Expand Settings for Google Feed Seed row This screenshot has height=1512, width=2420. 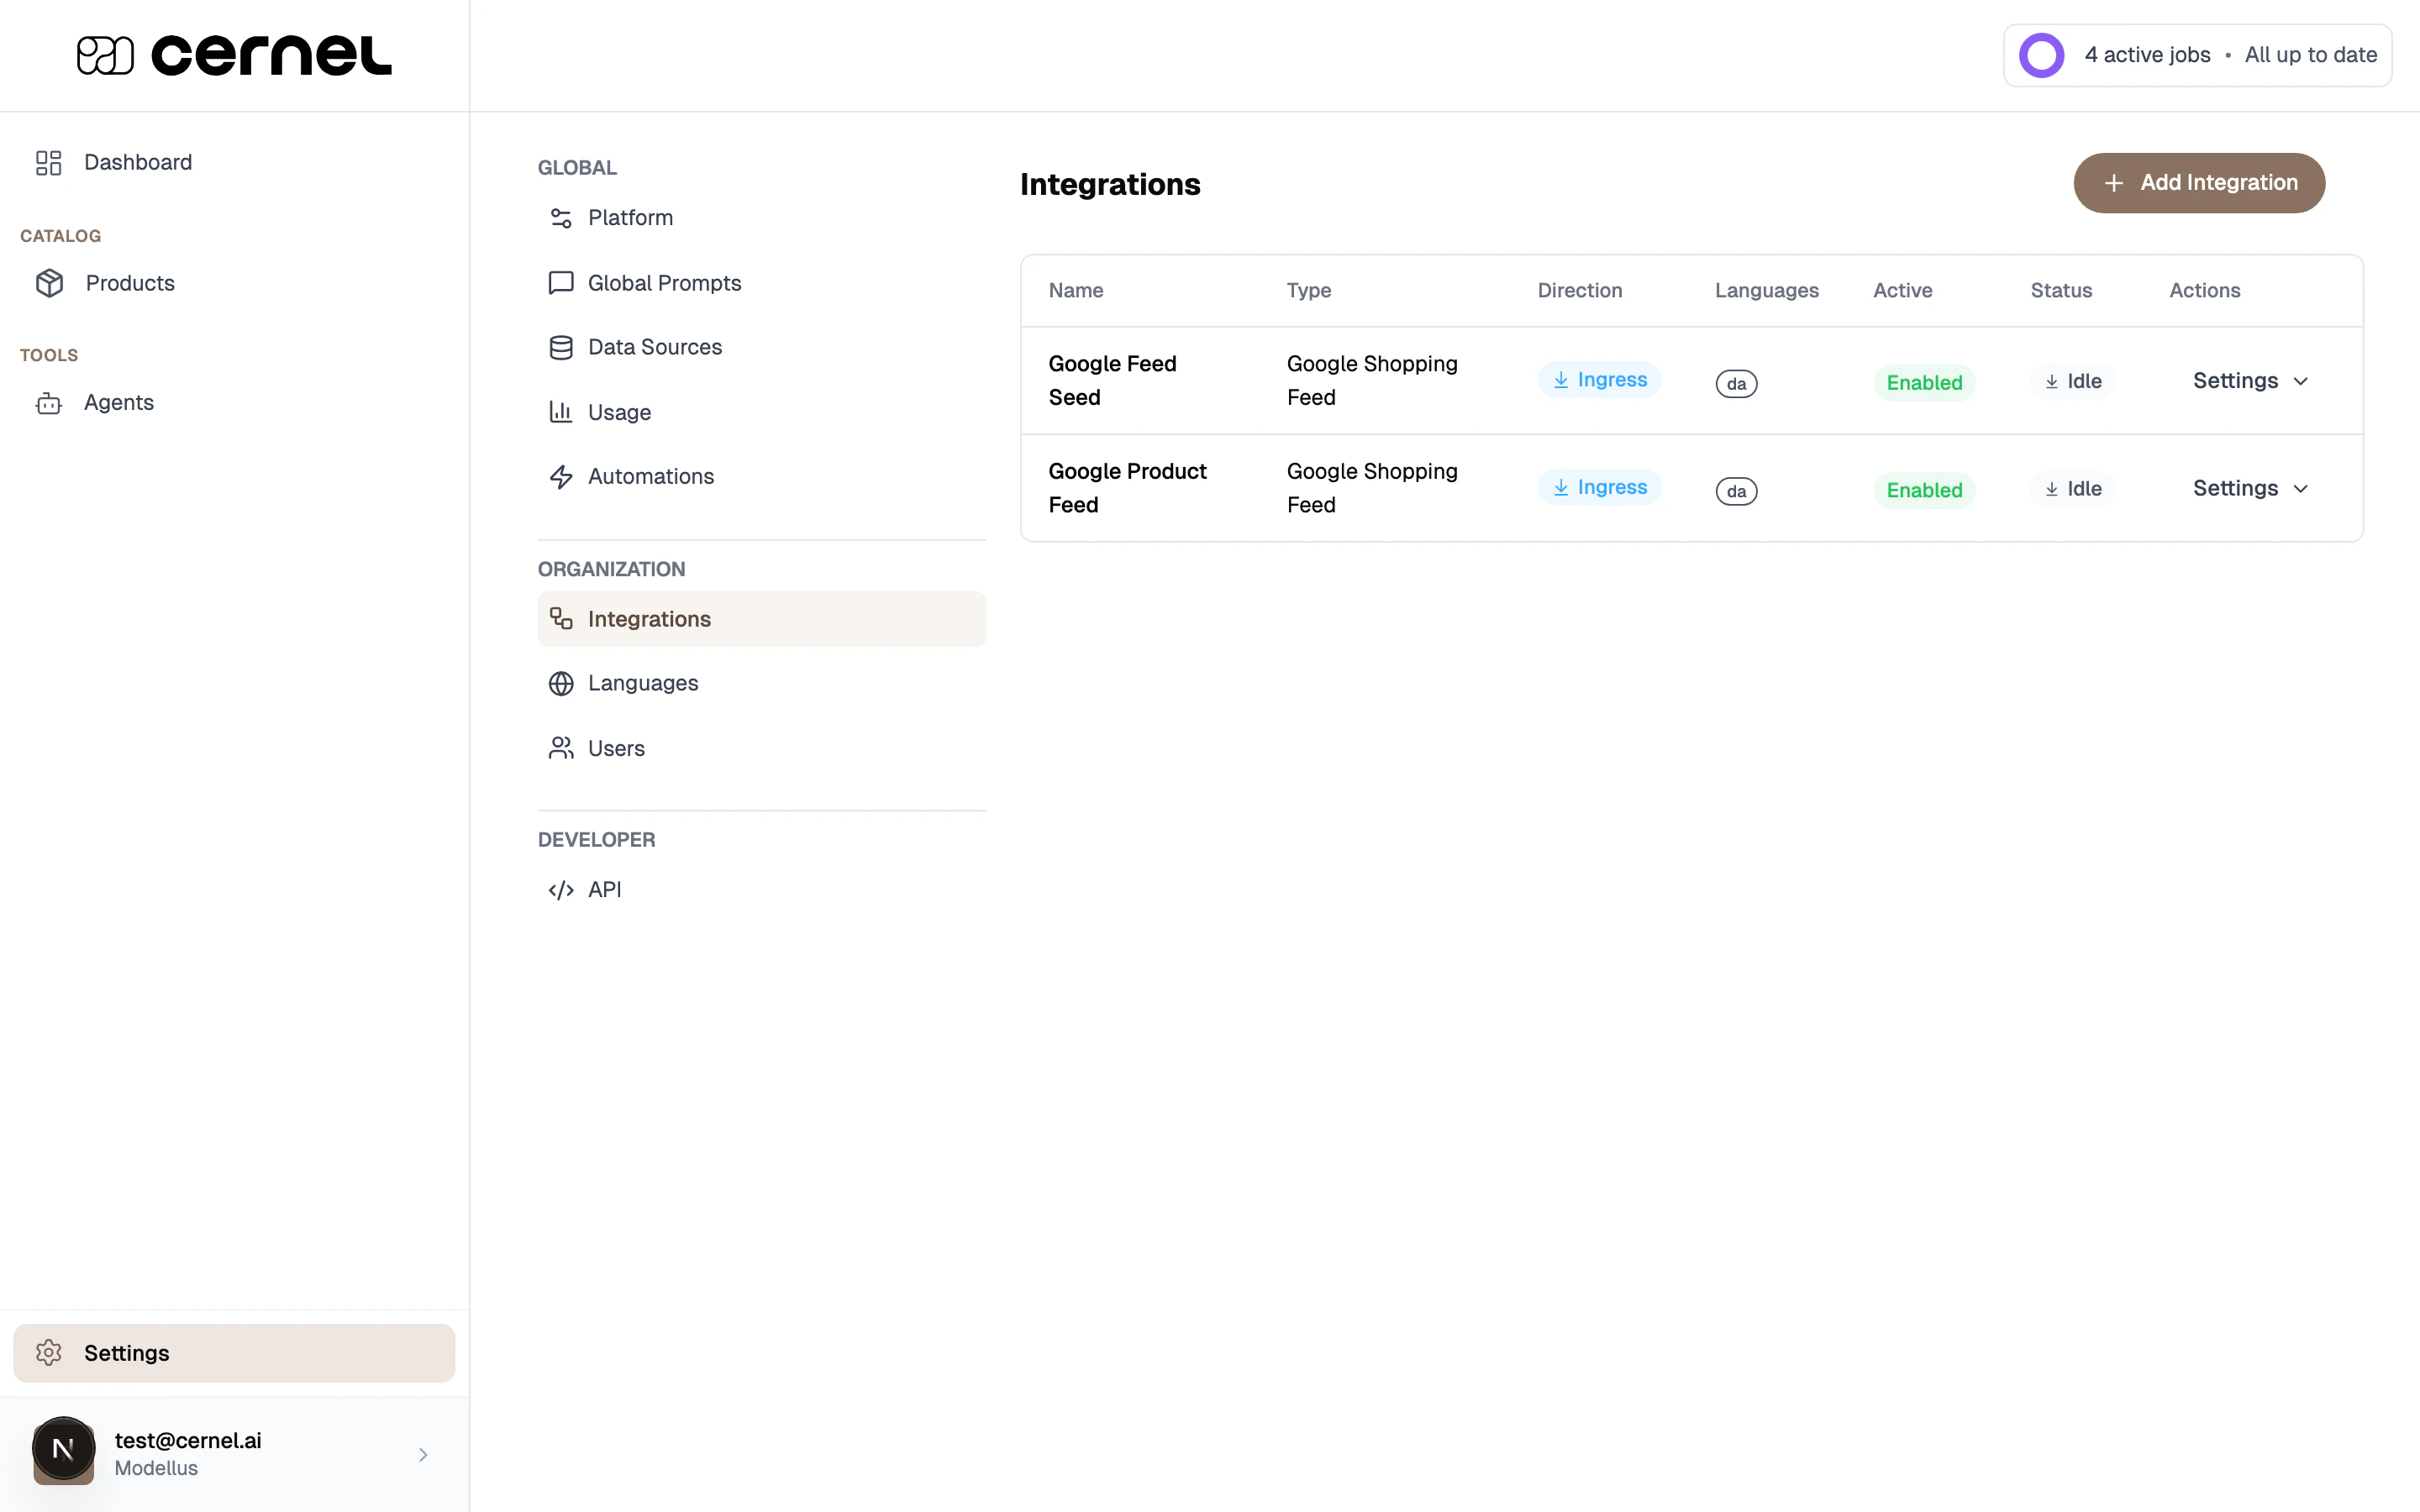[2249, 380]
